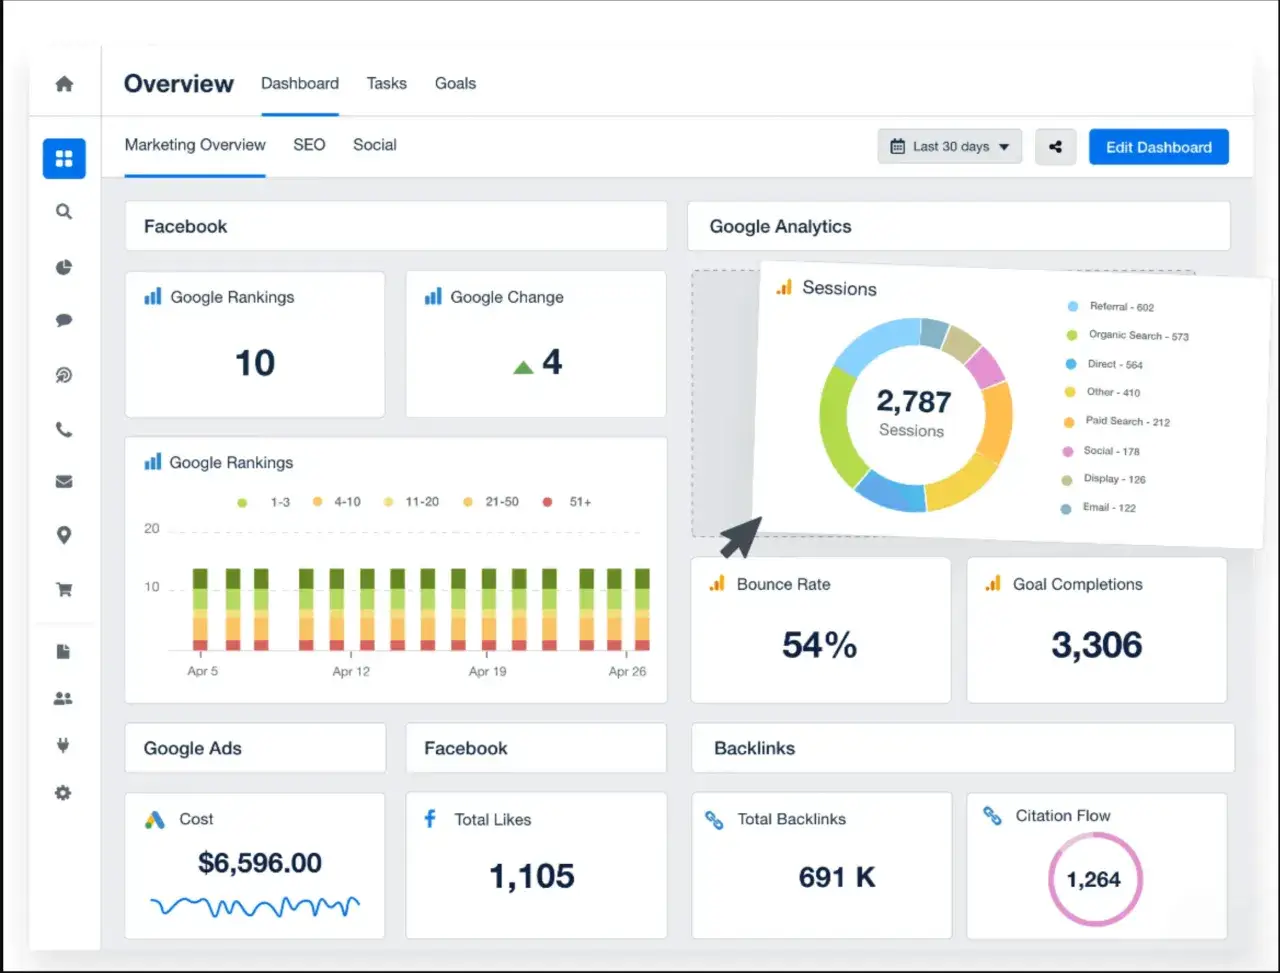Viewport: 1280px width, 973px height.
Task: Click the calendar icon in date selector
Action: pyautogui.click(x=898, y=147)
